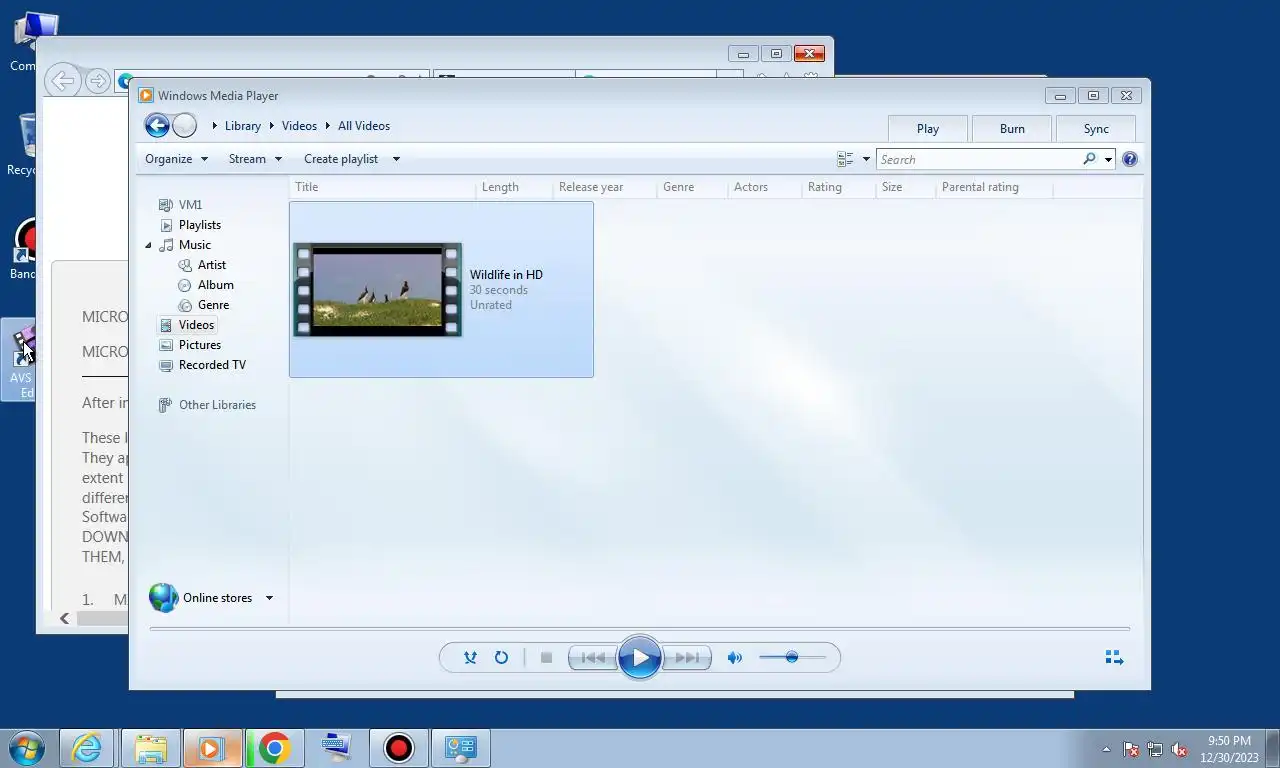
Task: Open Chrome from the taskbar
Action: [274, 748]
